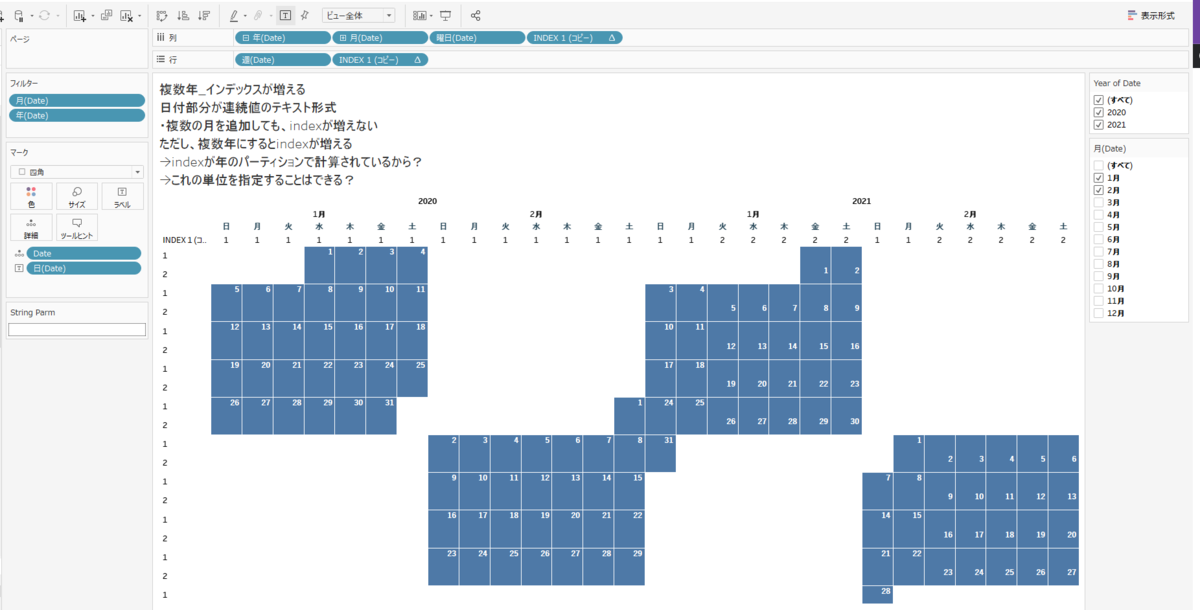
Task: Check the 6月 month checkbox
Action: pyautogui.click(x=1099, y=239)
